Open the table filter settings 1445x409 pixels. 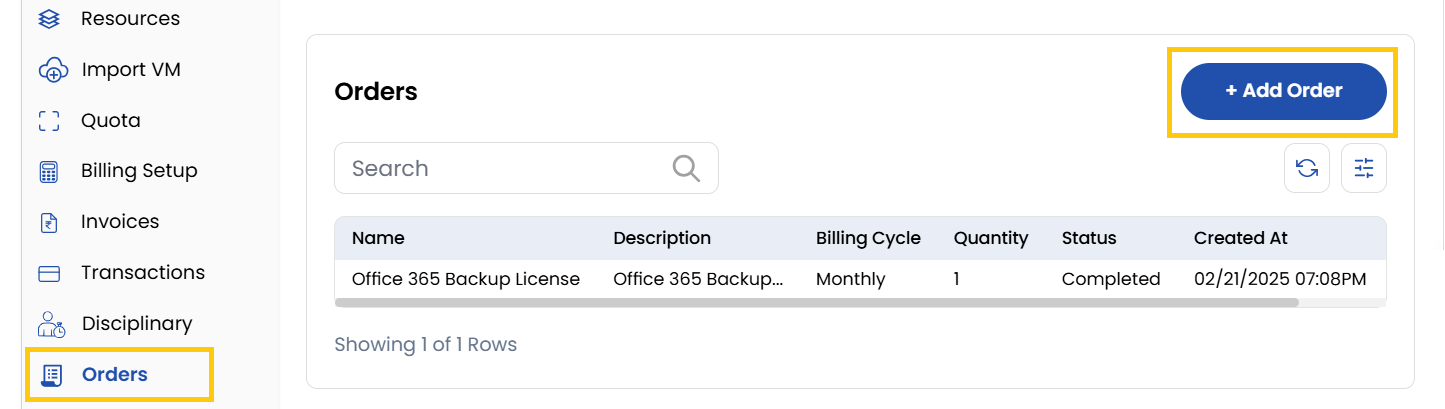tap(1364, 168)
